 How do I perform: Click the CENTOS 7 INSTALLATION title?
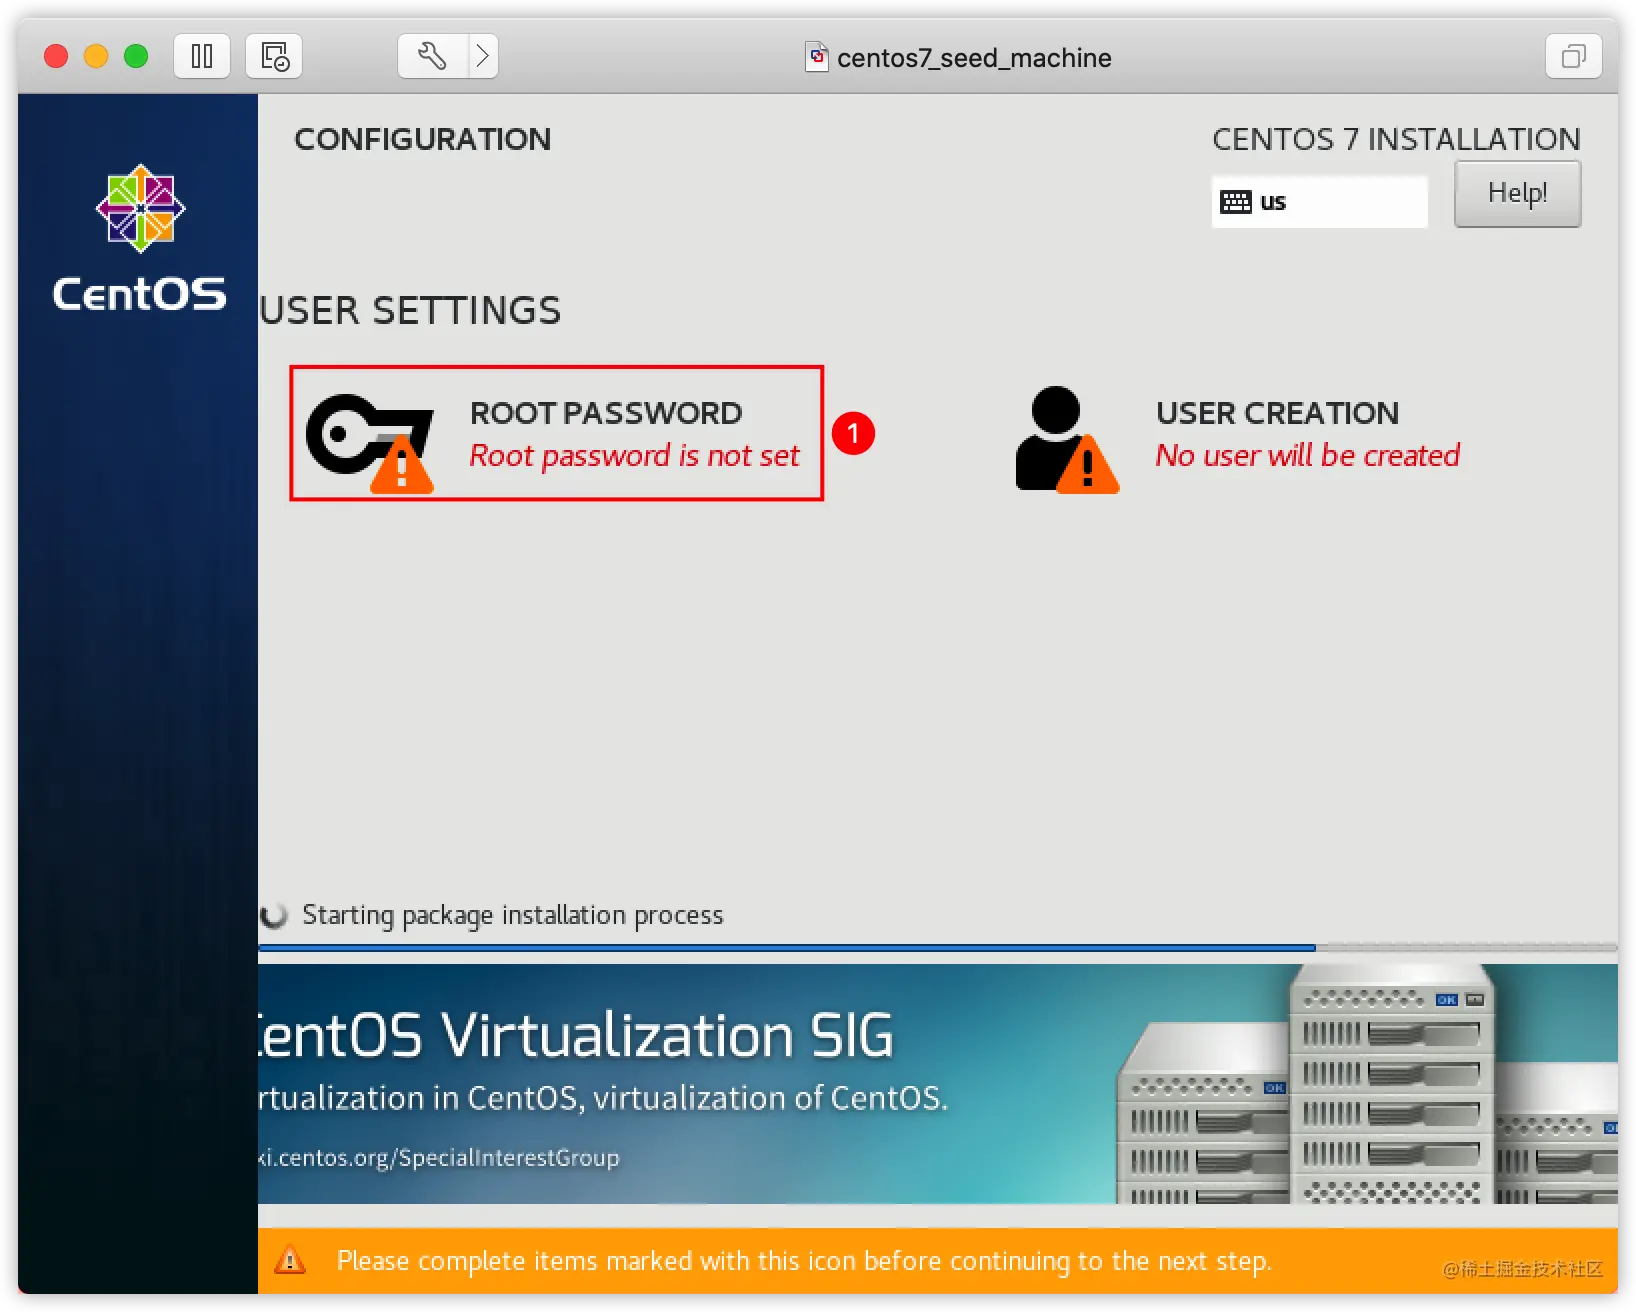pyautogui.click(x=1396, y=139)
